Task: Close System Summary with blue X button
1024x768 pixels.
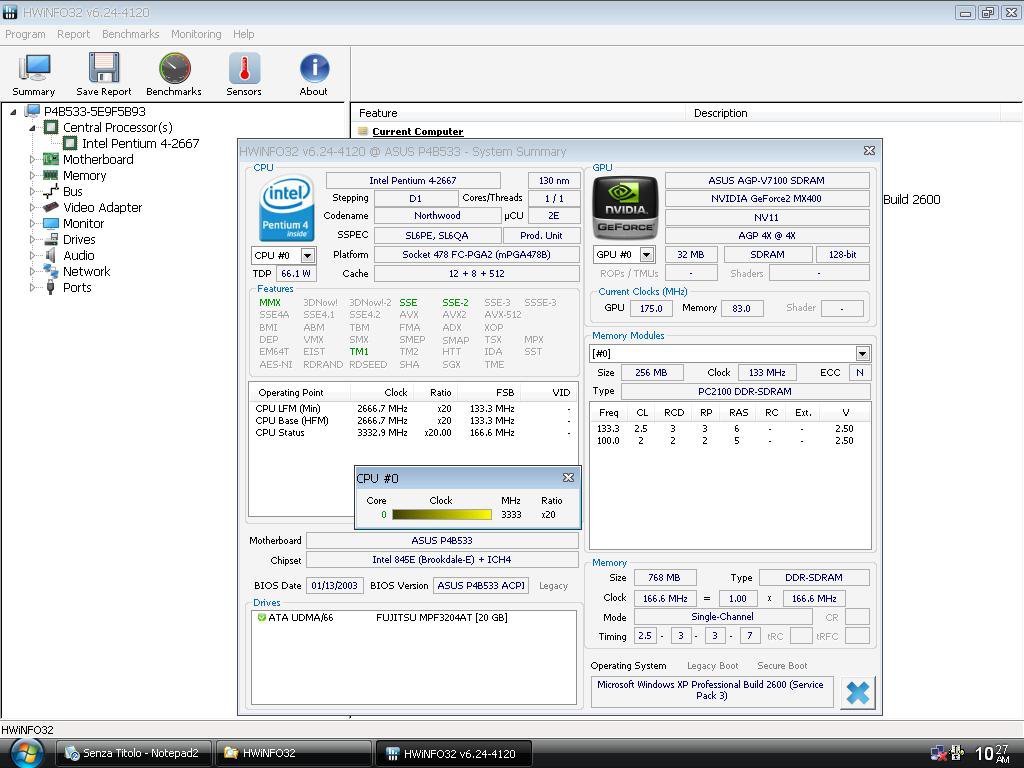Action: tap(857, 692)
